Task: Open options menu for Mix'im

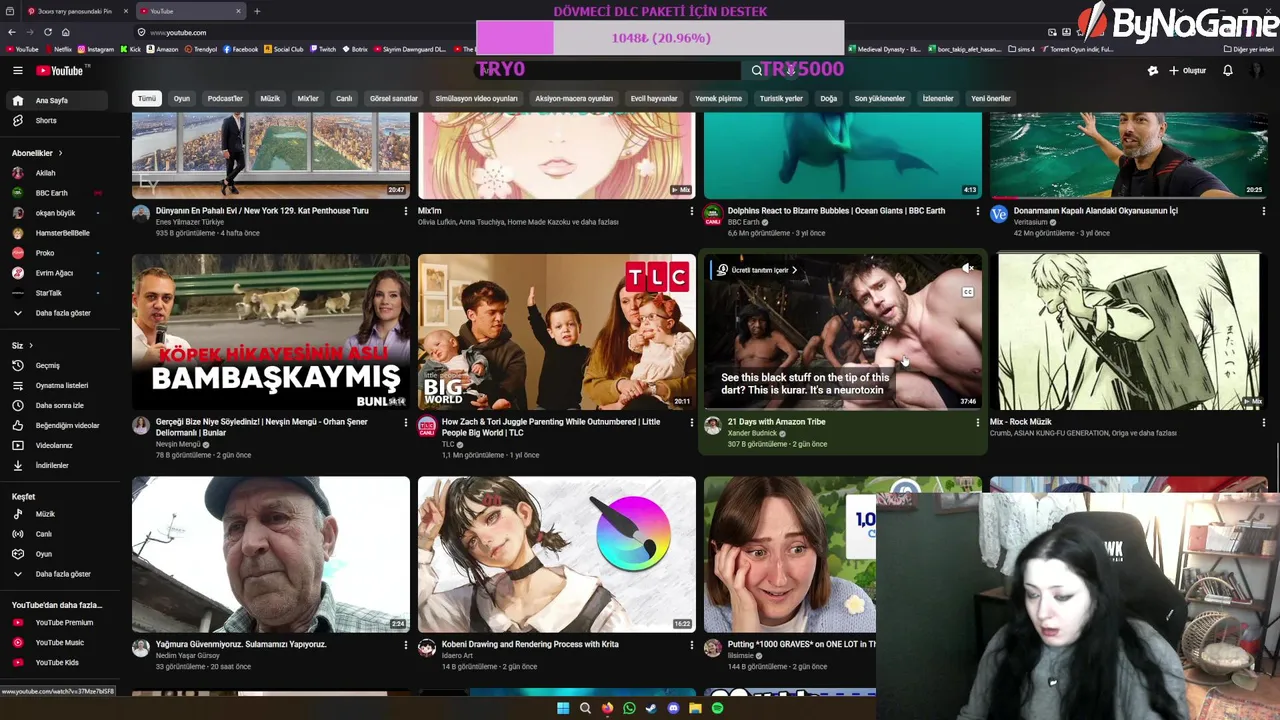Action: 691,211
